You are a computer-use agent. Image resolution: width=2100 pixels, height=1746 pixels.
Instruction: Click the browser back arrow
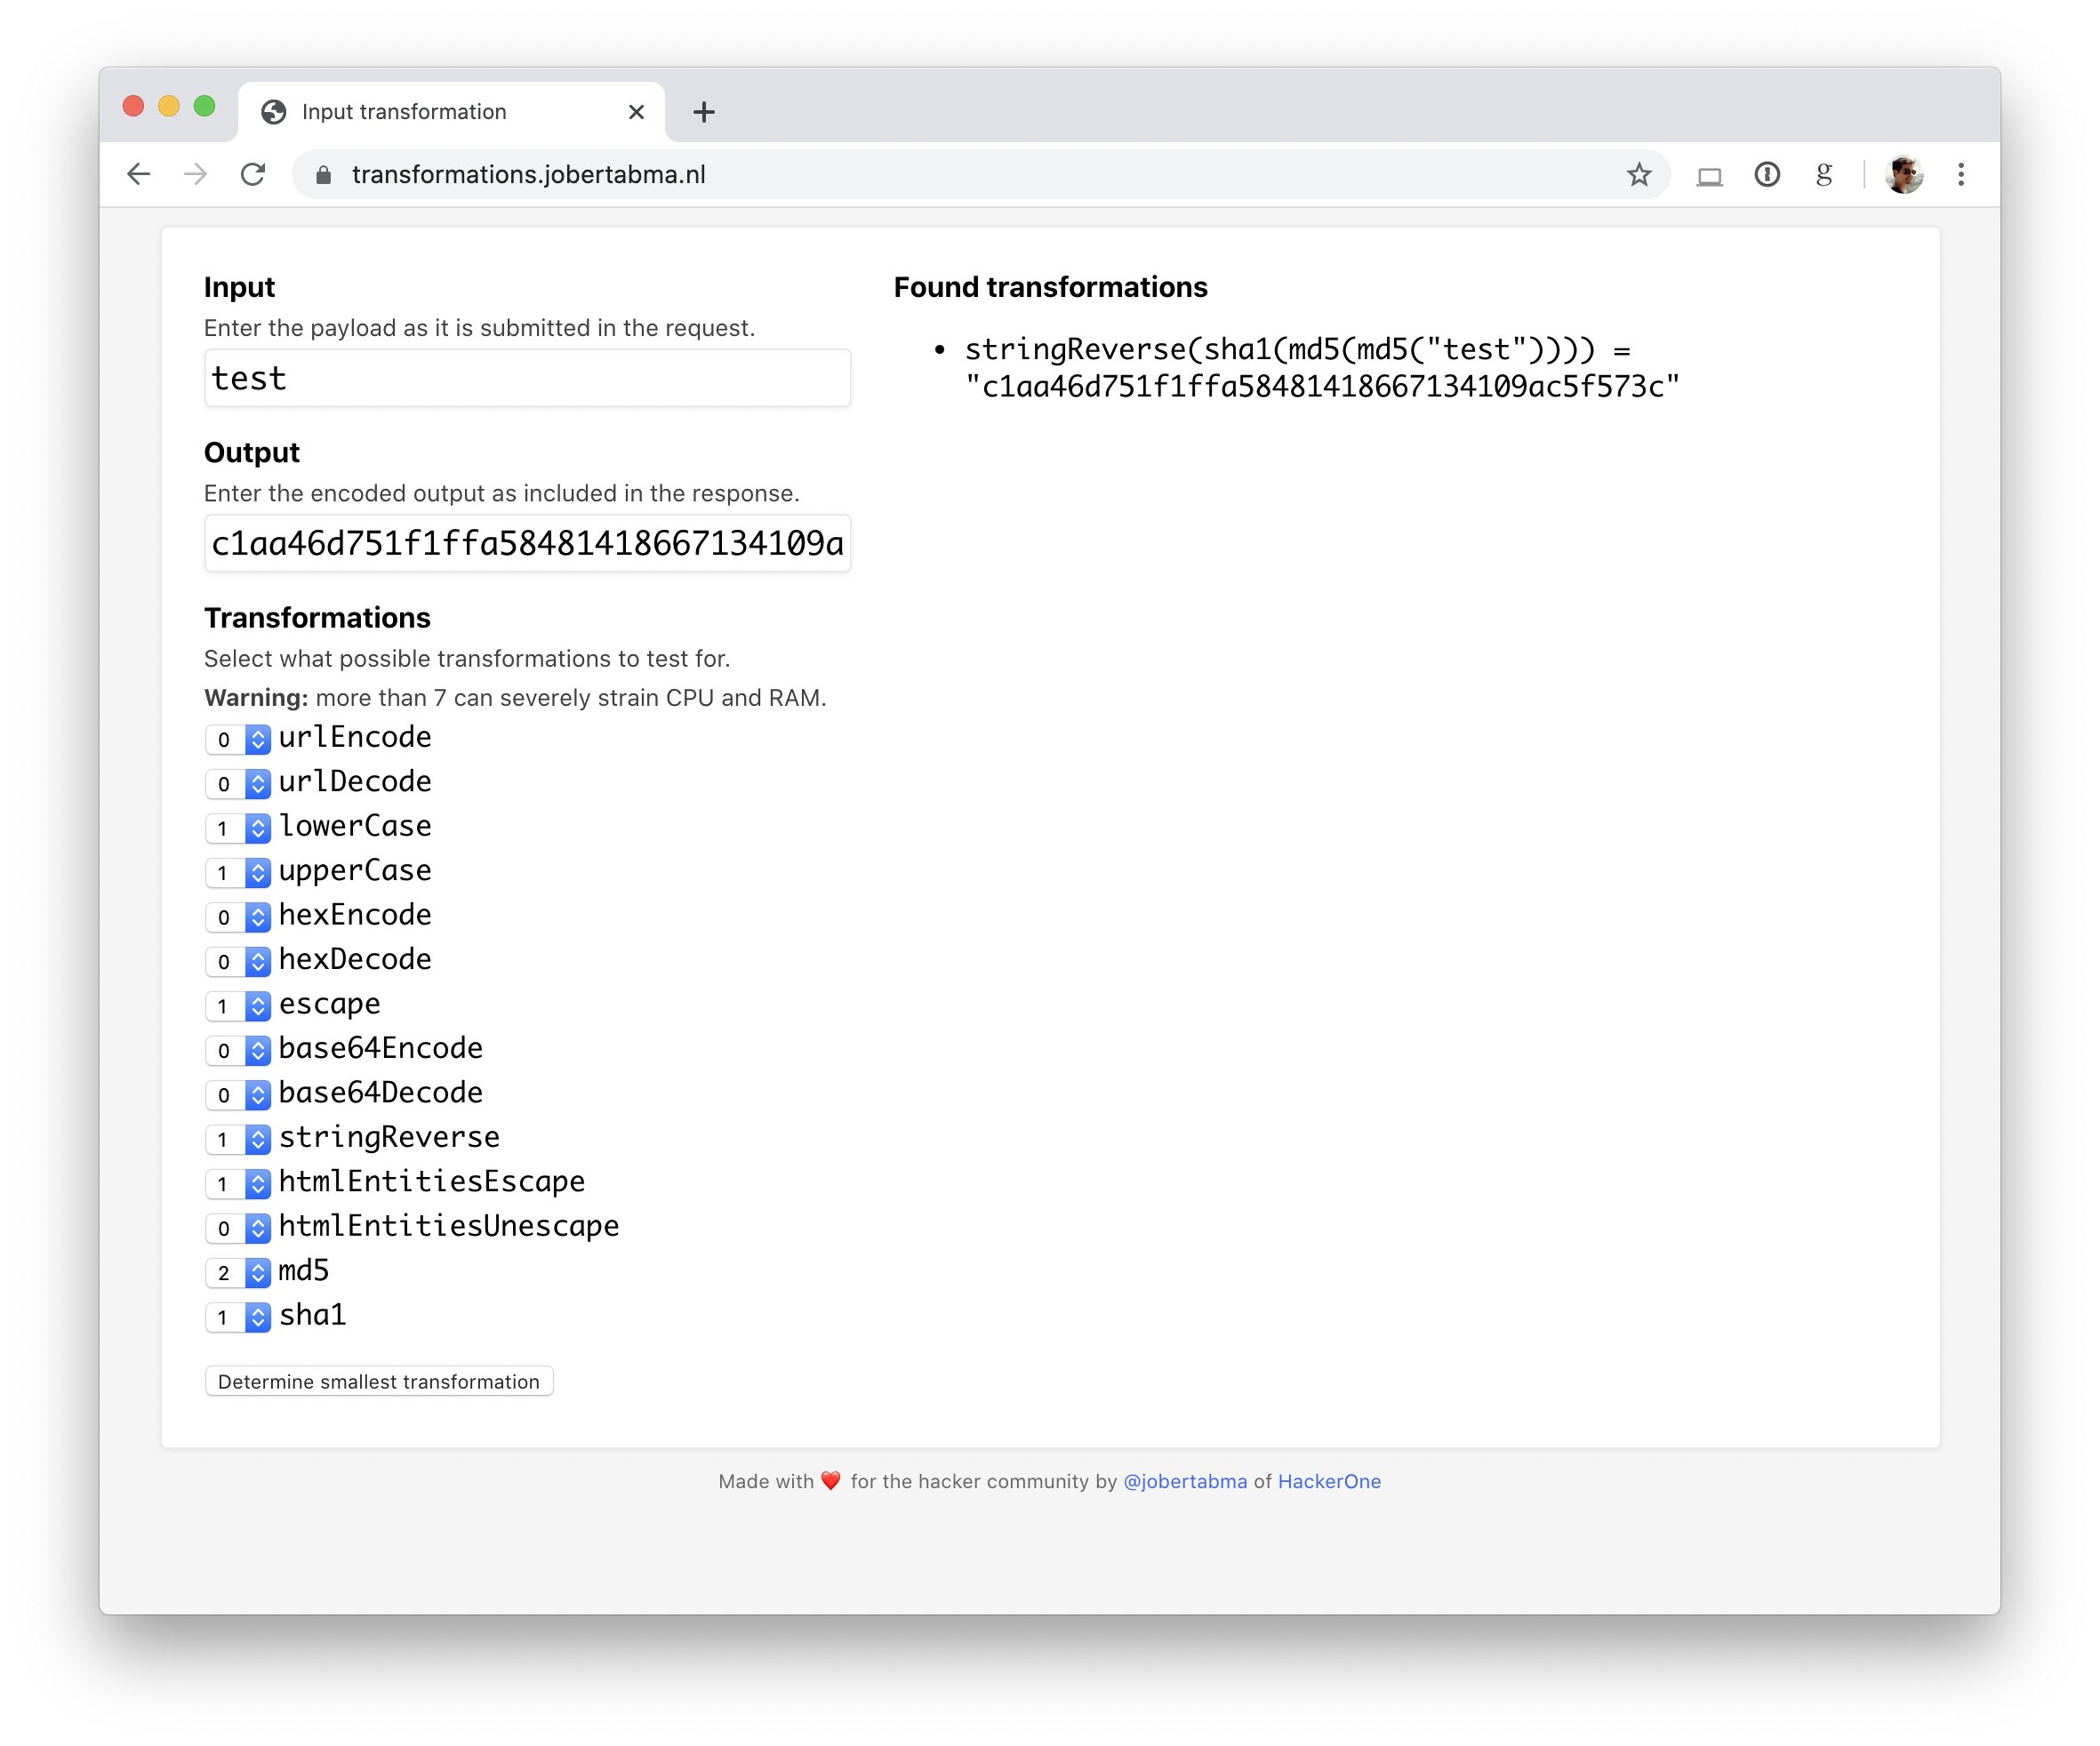point(139,175)
